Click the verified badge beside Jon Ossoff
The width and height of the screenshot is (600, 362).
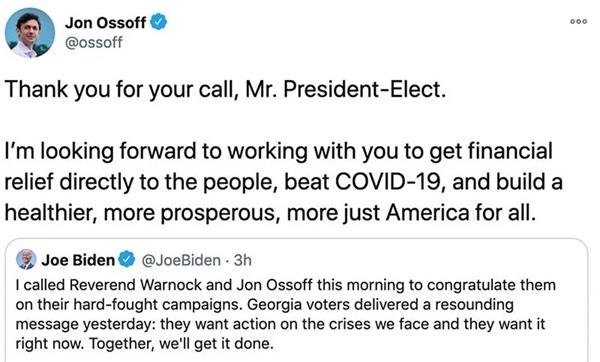point(158,22)
